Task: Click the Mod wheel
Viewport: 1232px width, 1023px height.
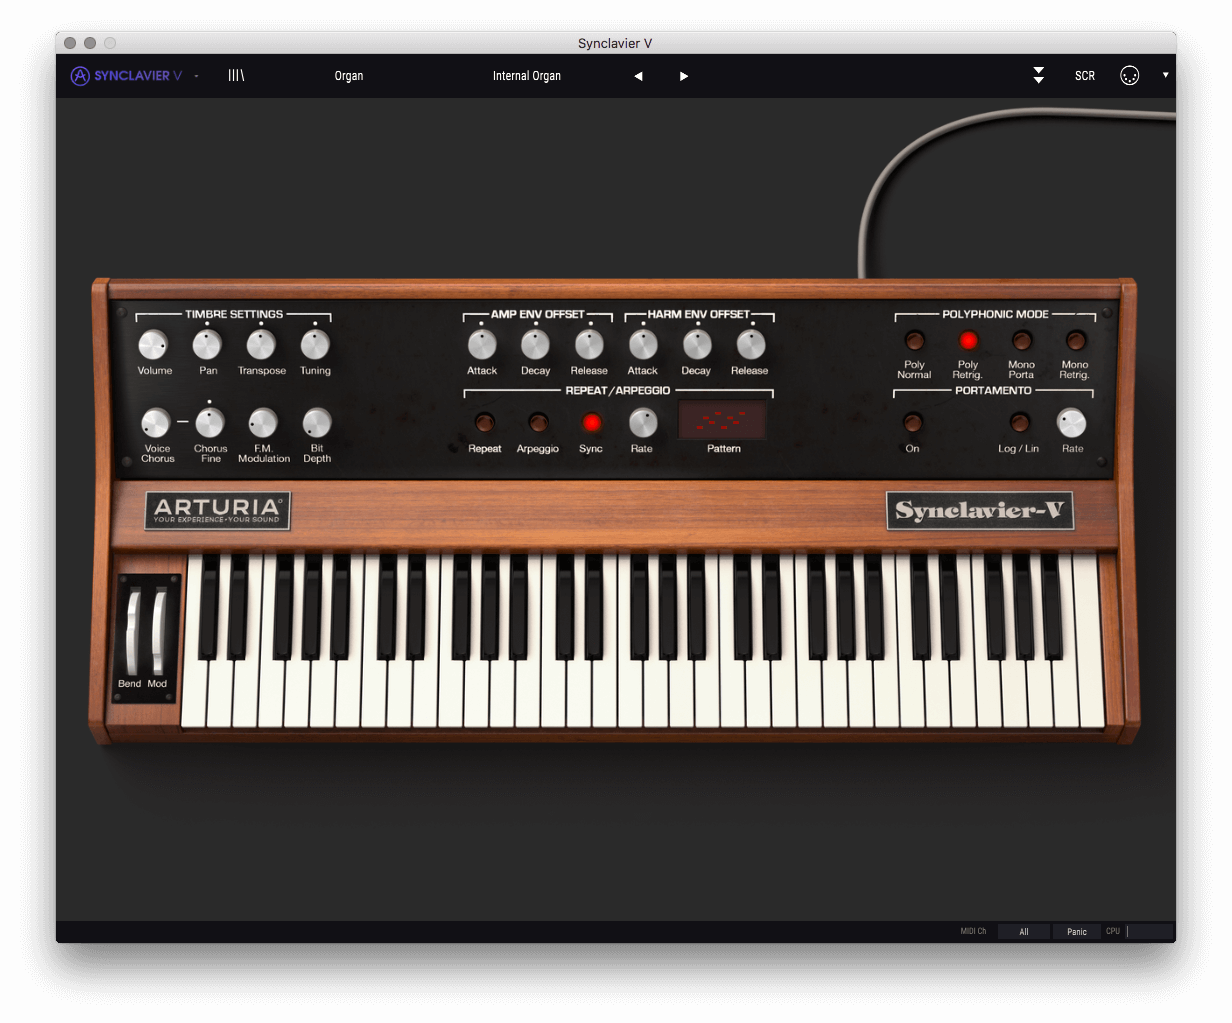Action: pos(158,632)
